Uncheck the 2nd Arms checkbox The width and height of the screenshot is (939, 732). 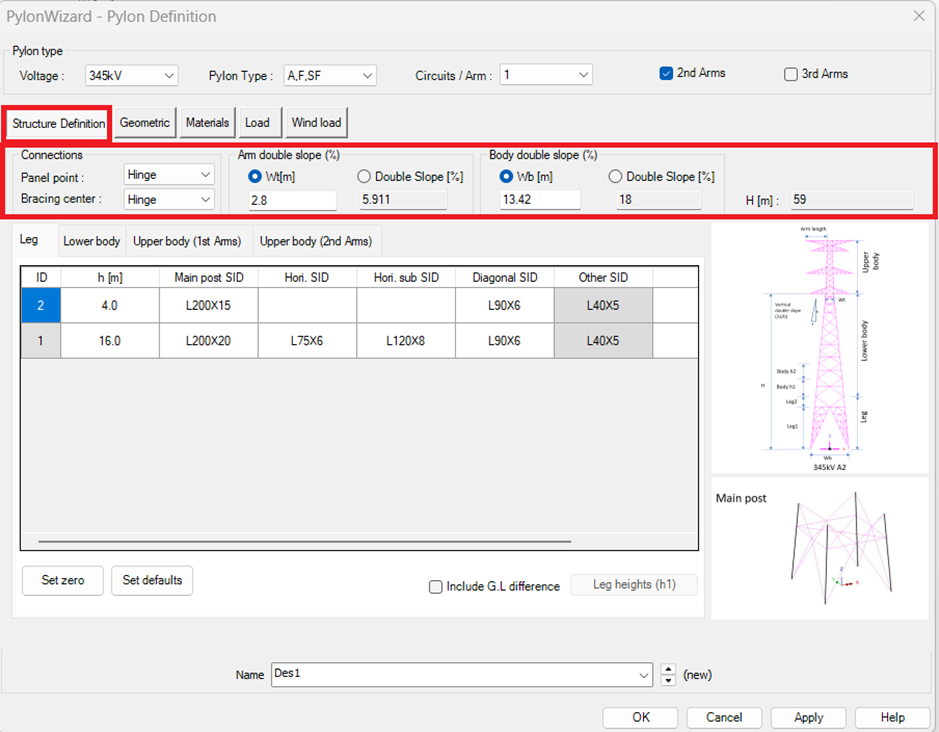click(666, 74)
